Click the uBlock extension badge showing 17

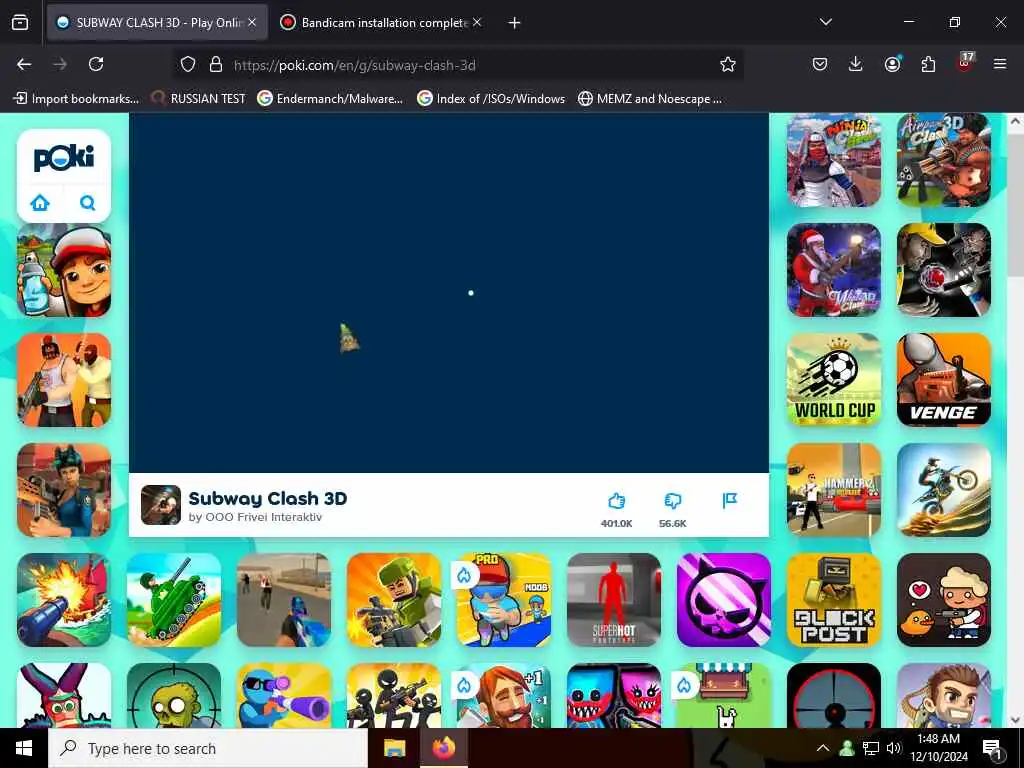[x=965, y=63]
